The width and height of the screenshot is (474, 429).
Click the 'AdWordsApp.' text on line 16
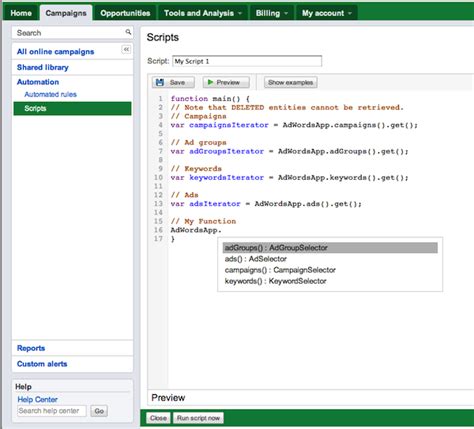point(196,230)
